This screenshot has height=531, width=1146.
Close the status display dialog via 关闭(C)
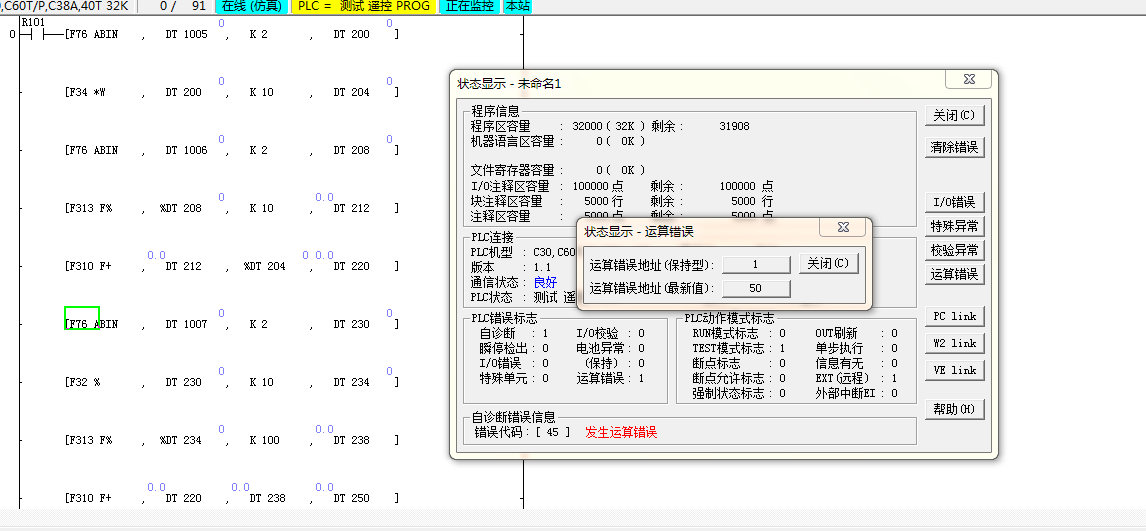point(955,115)
